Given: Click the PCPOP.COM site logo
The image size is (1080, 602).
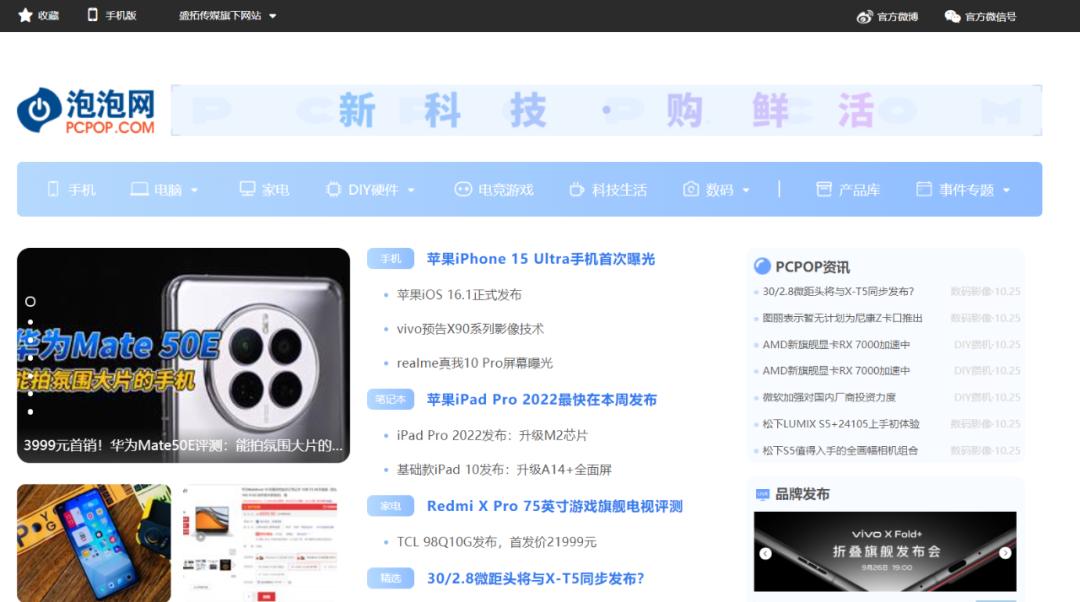Looking at the screenshot, I should 86,110.
